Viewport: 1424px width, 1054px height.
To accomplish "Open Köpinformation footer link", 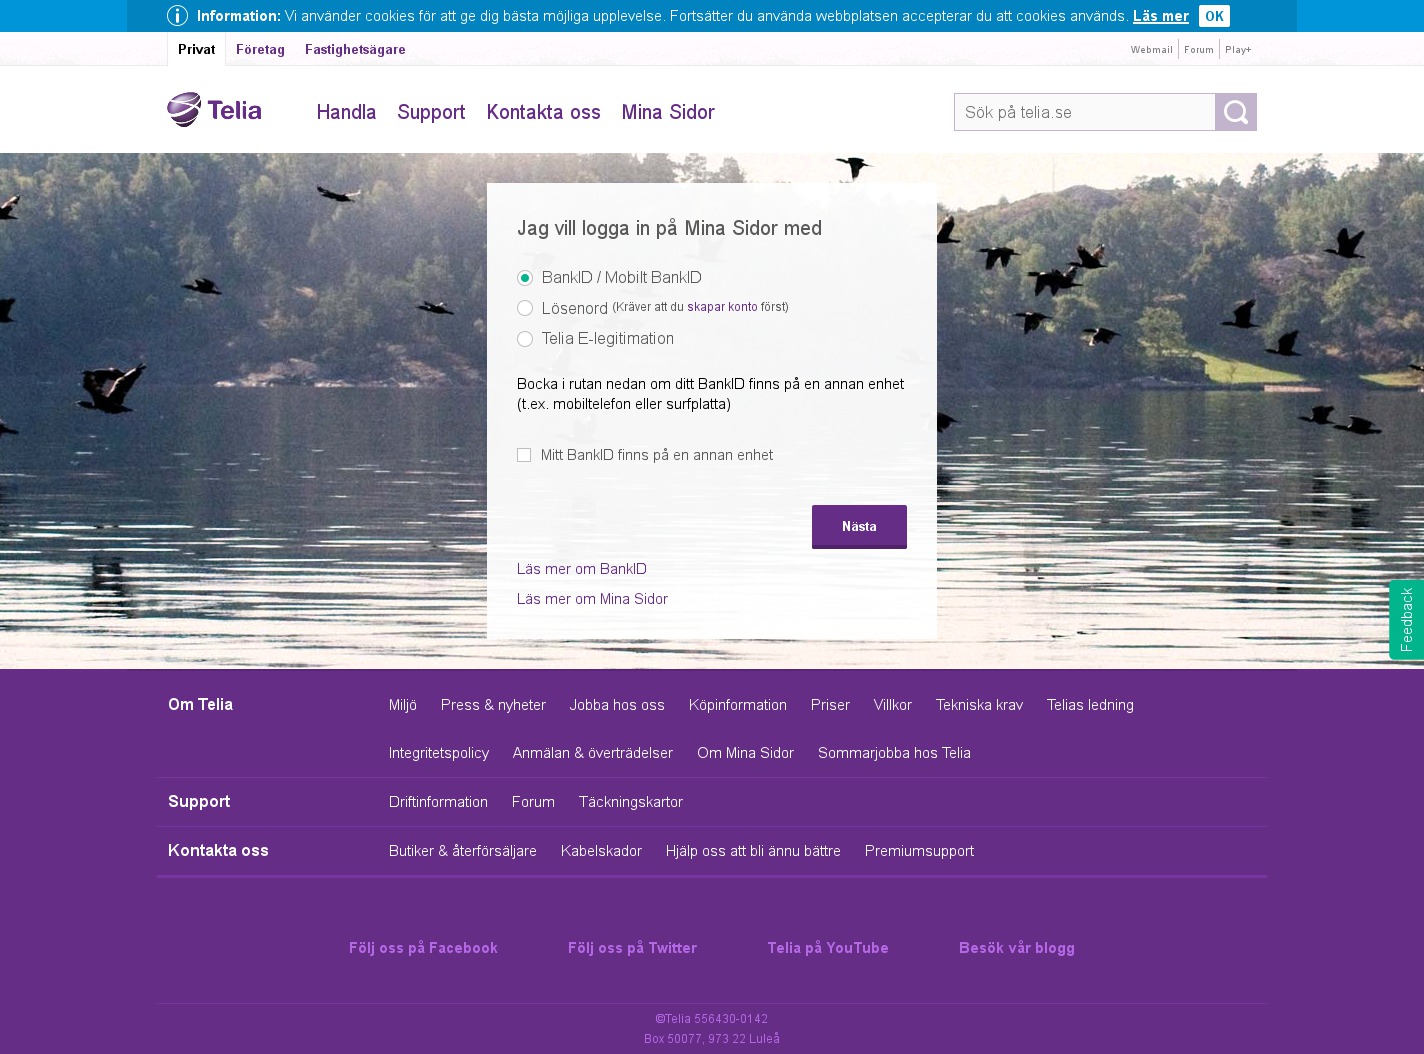I will [x=738, y=705].
